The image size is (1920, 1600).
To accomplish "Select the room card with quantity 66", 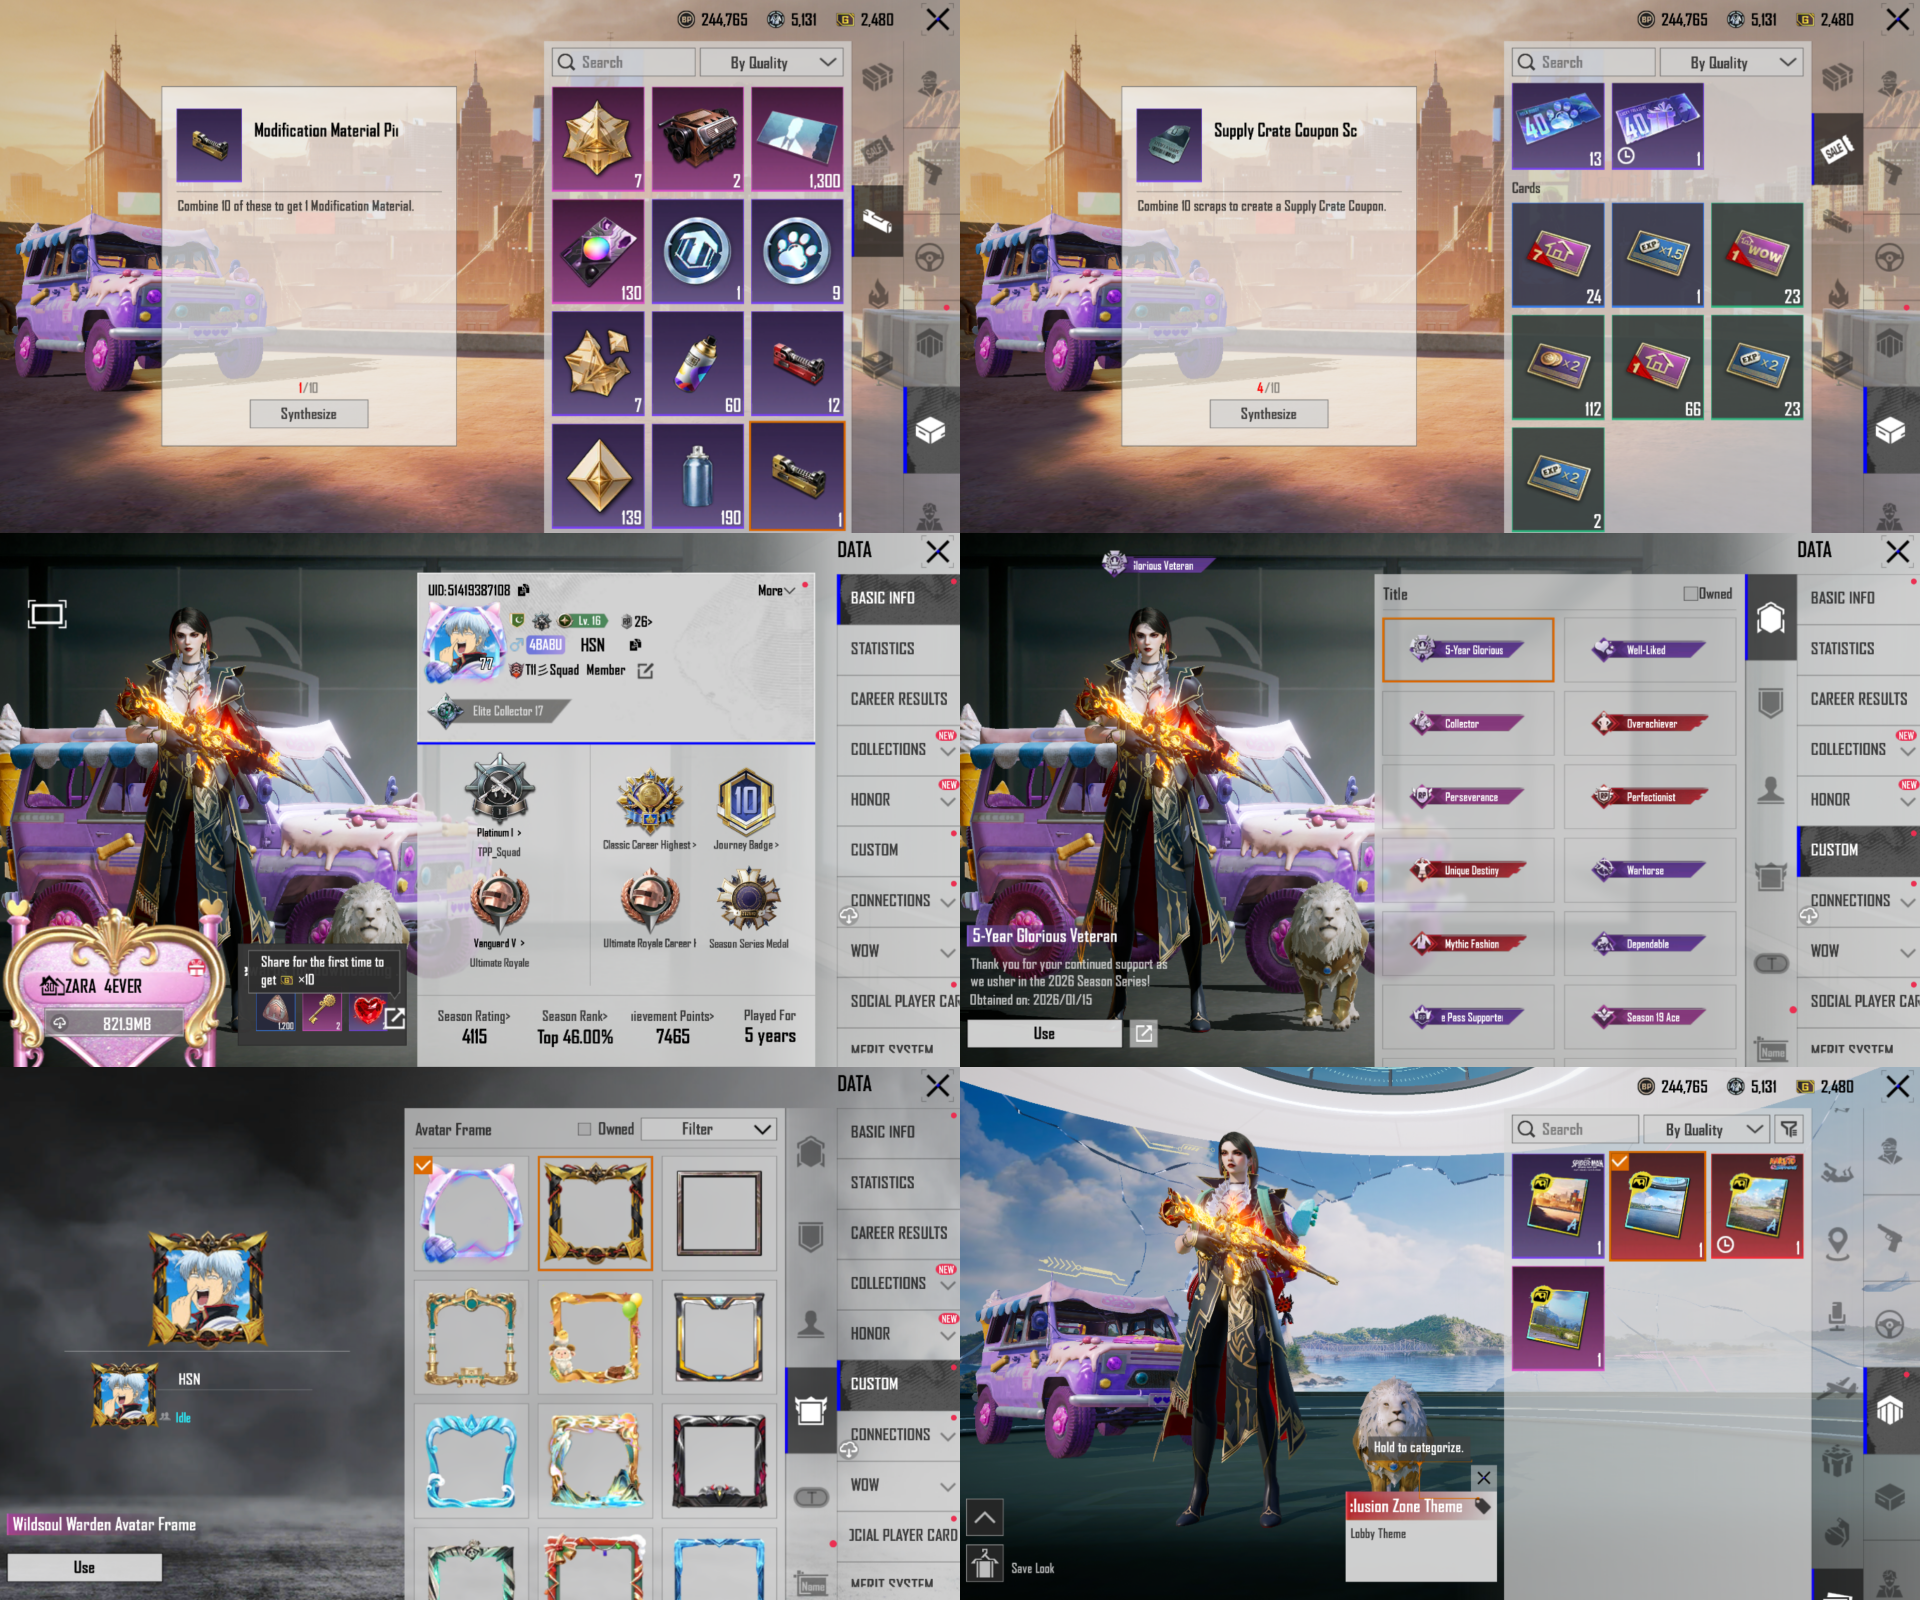I will pyautogui.click(x=1657, y=367).
